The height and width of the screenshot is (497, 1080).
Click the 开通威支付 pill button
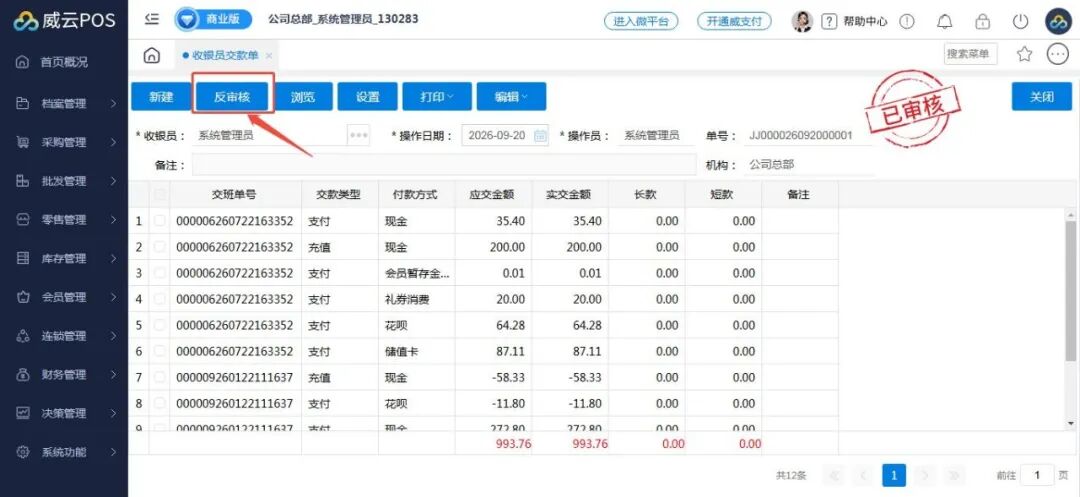734,21
